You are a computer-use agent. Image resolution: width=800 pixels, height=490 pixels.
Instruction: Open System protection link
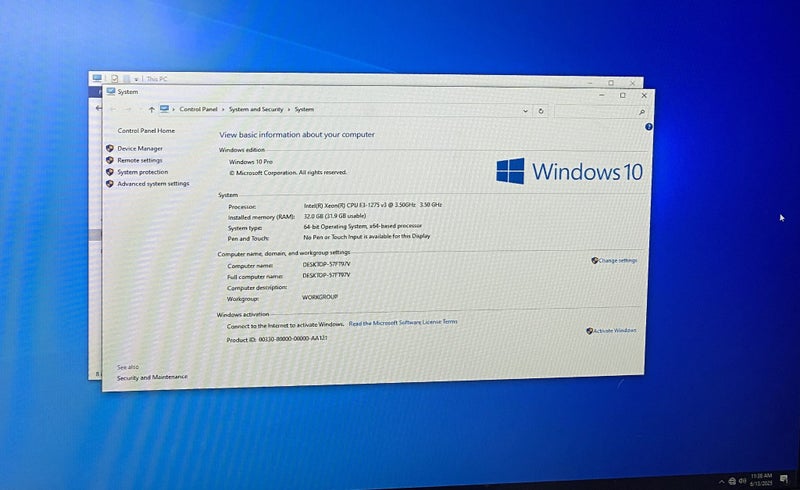(142, 172)
